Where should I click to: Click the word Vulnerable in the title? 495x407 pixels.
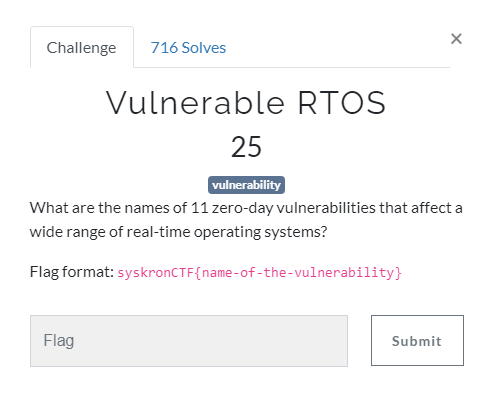[x=195, y=103]
